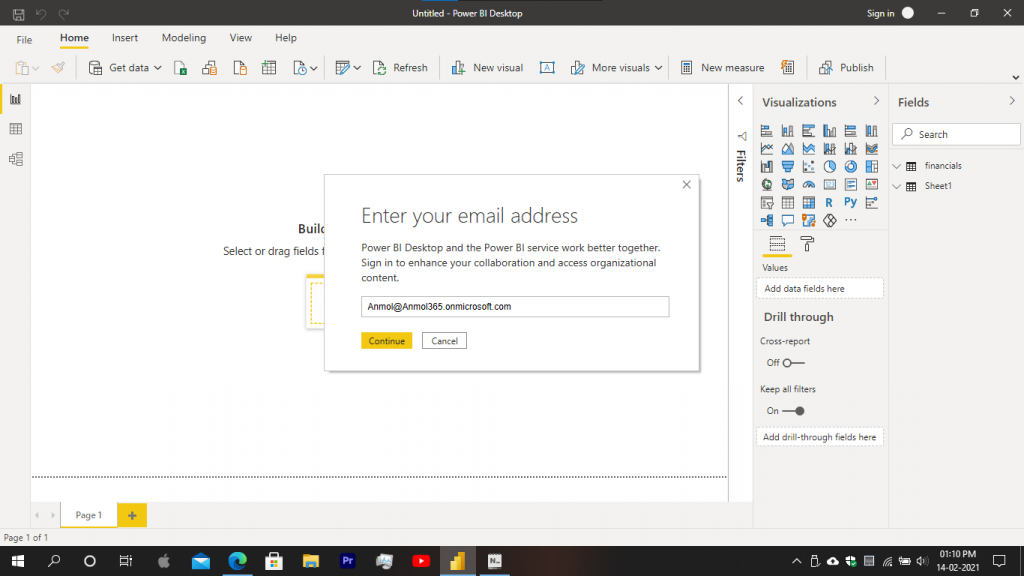Click Sign in at top right
This screenshot has width=1024, height=576.
coord(880,13)
